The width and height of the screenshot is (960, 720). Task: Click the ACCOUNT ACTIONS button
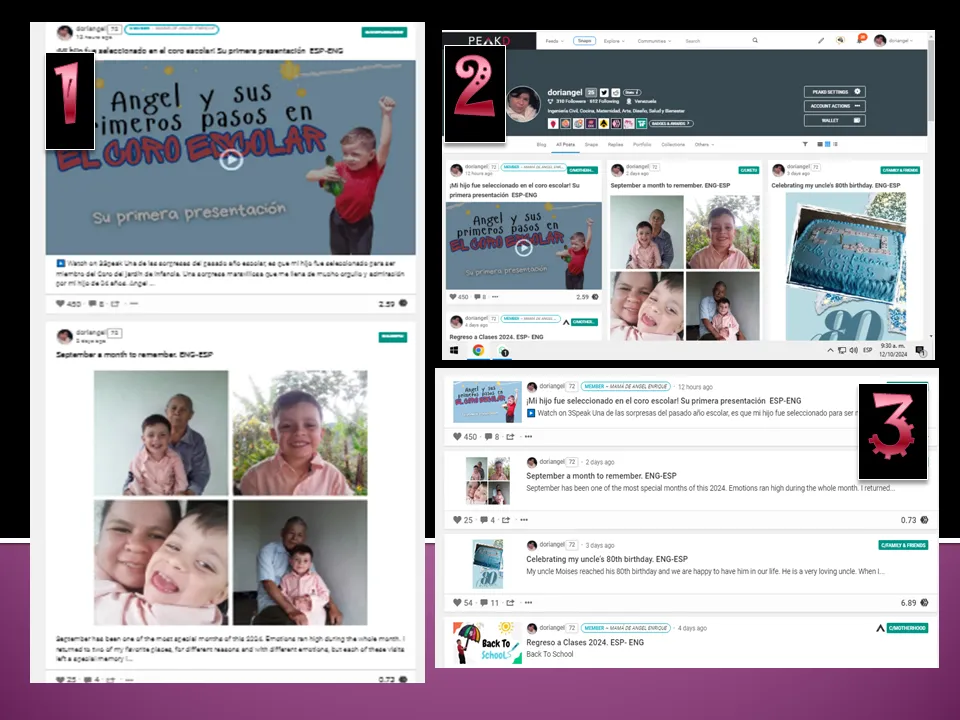pyautogui.click(x=834, y=106)
